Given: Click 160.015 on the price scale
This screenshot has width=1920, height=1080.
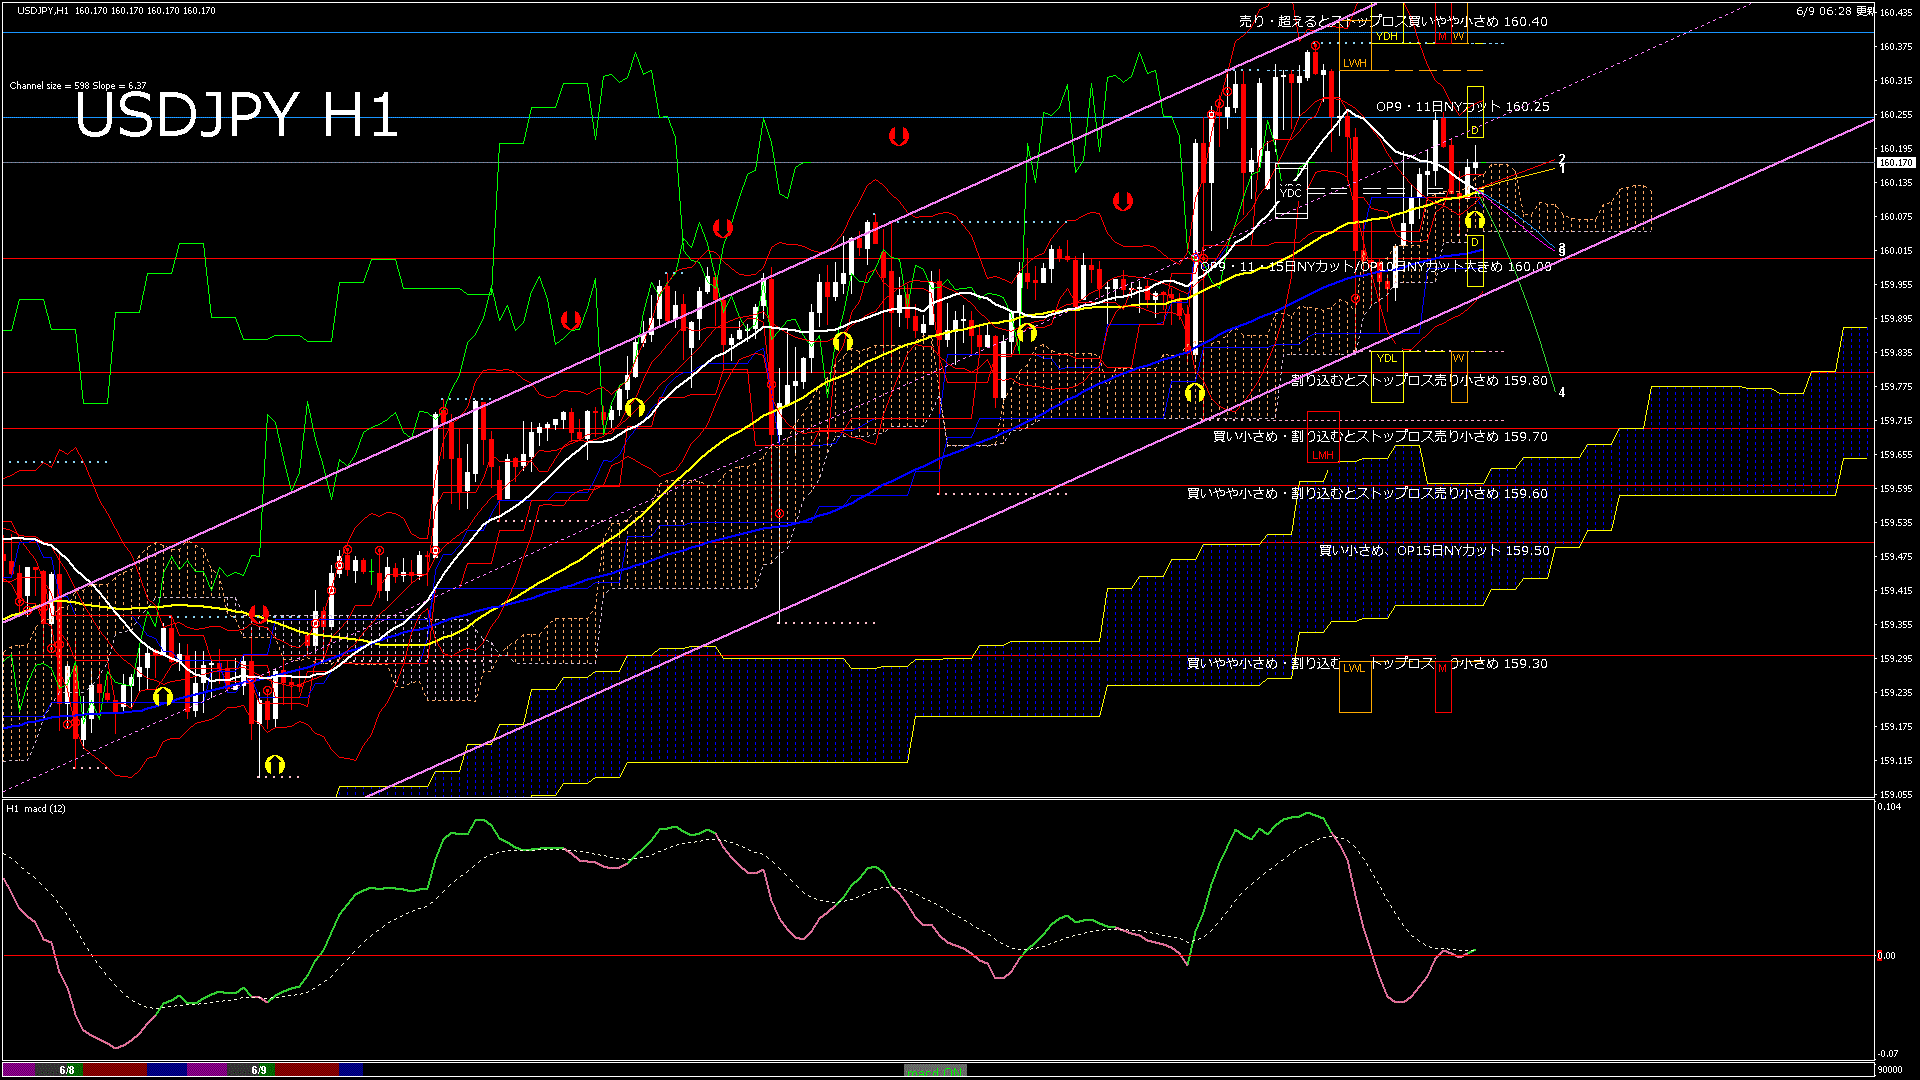Looking at the screenshot, I should [x=1896, y=251].
